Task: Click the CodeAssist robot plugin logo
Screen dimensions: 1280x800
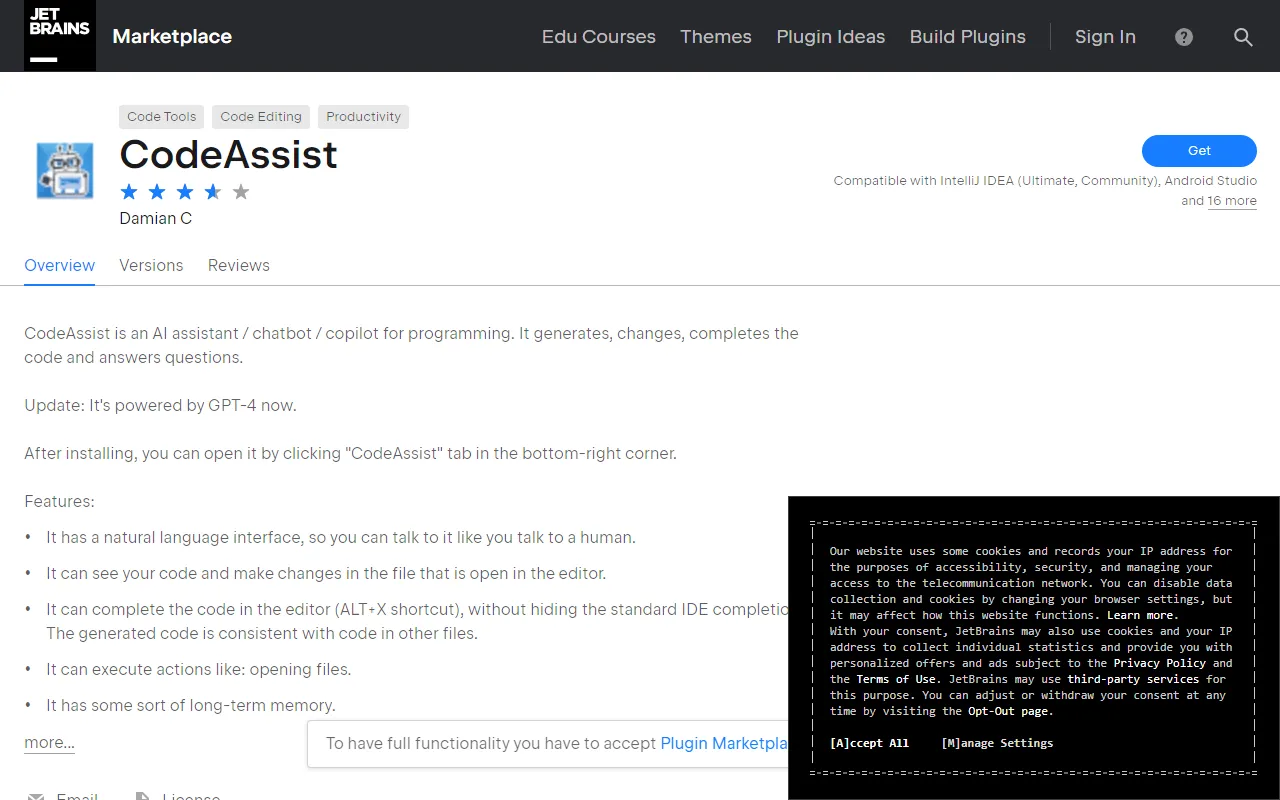Action: tap(64, 170)
